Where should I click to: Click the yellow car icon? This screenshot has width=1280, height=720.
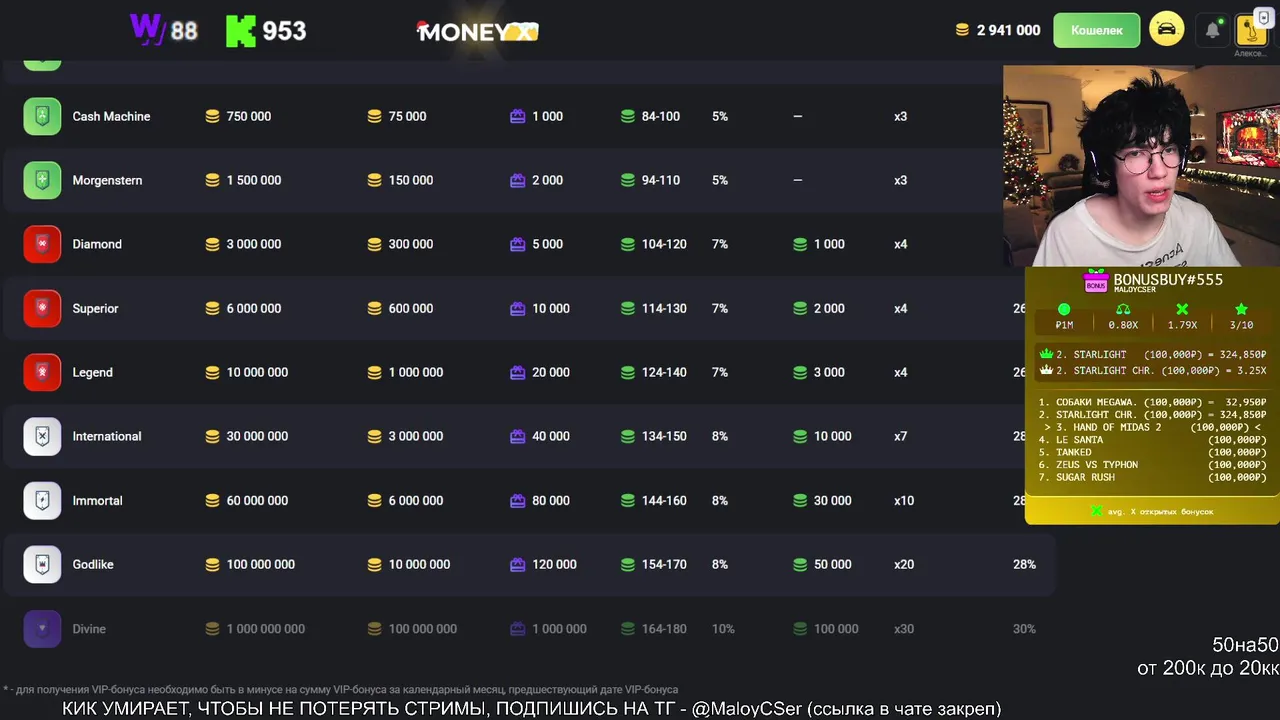click(x=1167, y=30)
